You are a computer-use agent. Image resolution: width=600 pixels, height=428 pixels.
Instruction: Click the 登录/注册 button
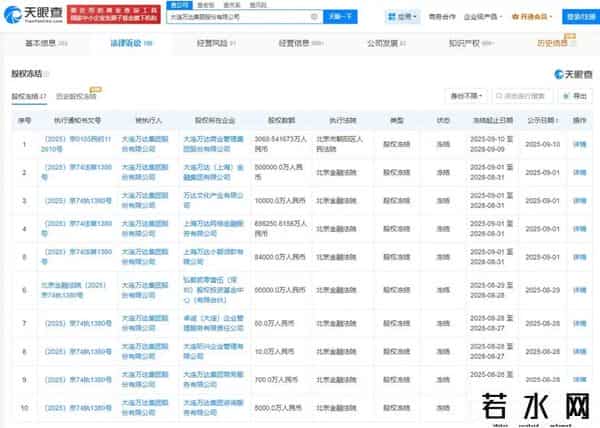click(x=578, y=17)
